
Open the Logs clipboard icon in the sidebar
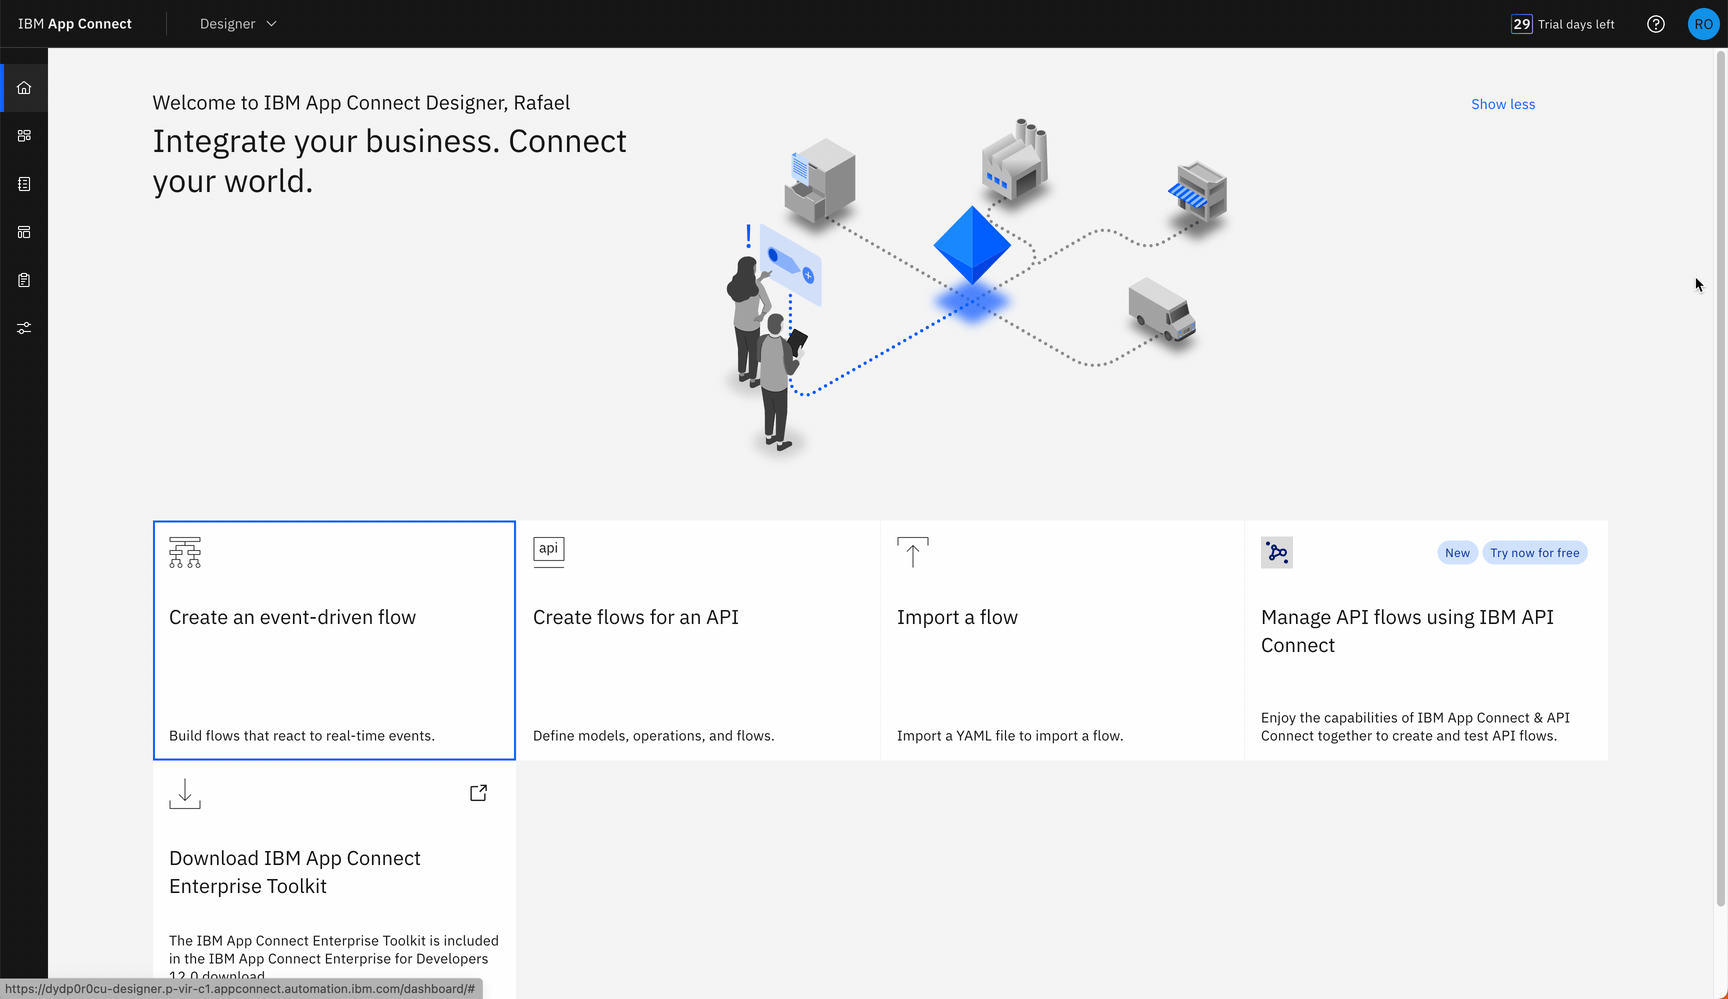pyautogui.click(x=24, y=280)
